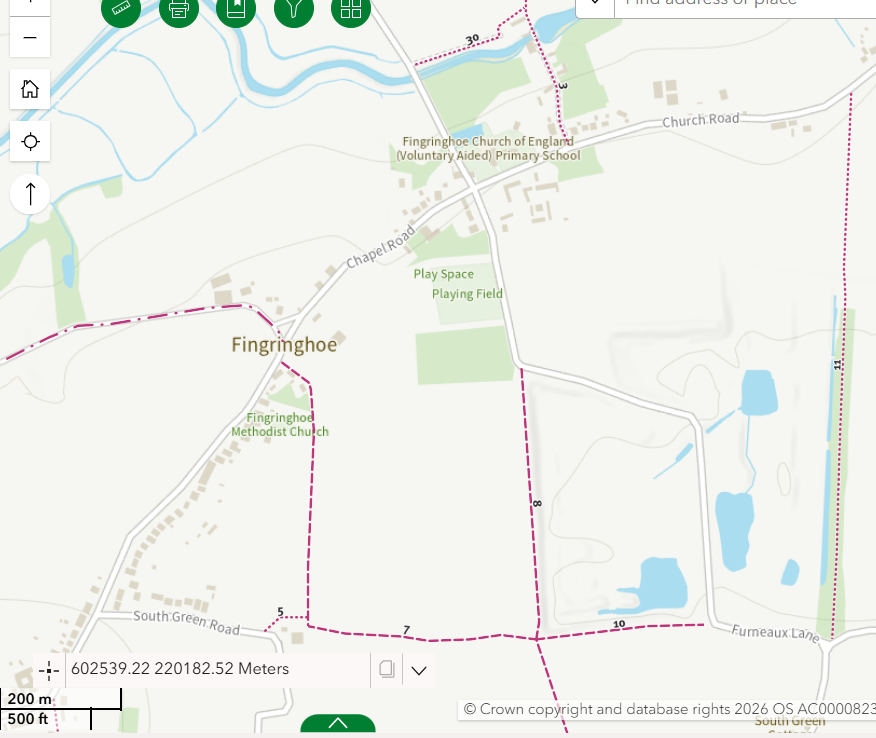Find my location with crosshair button
Viewport: 876px width, 738px height.
pos(30,141)
